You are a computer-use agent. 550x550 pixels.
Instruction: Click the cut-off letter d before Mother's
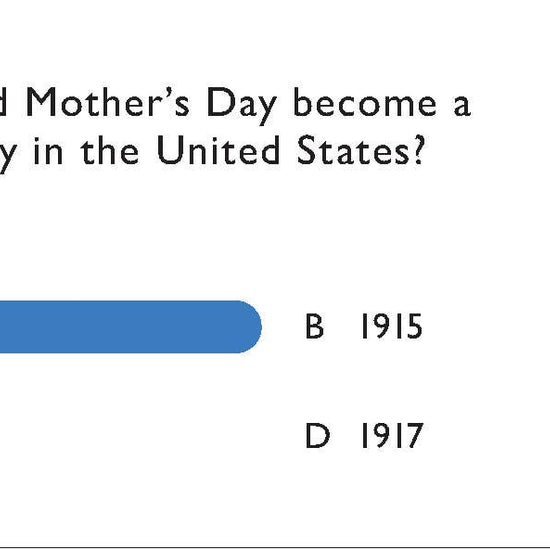[x=3, y=102]
